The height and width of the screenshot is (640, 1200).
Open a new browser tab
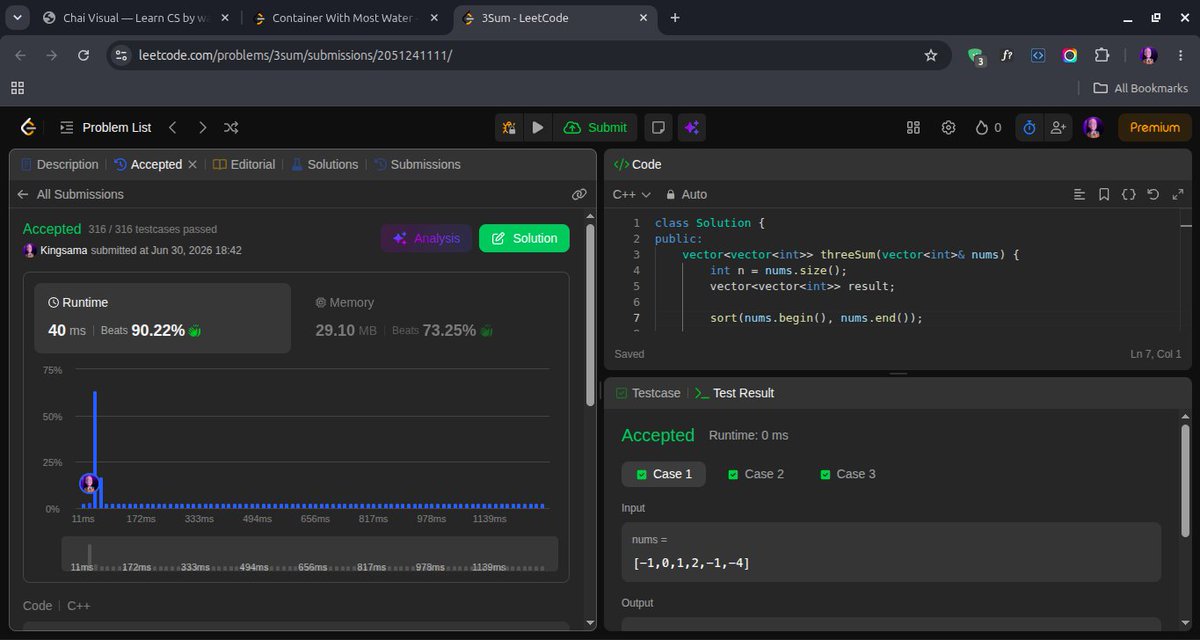point(675,18)
